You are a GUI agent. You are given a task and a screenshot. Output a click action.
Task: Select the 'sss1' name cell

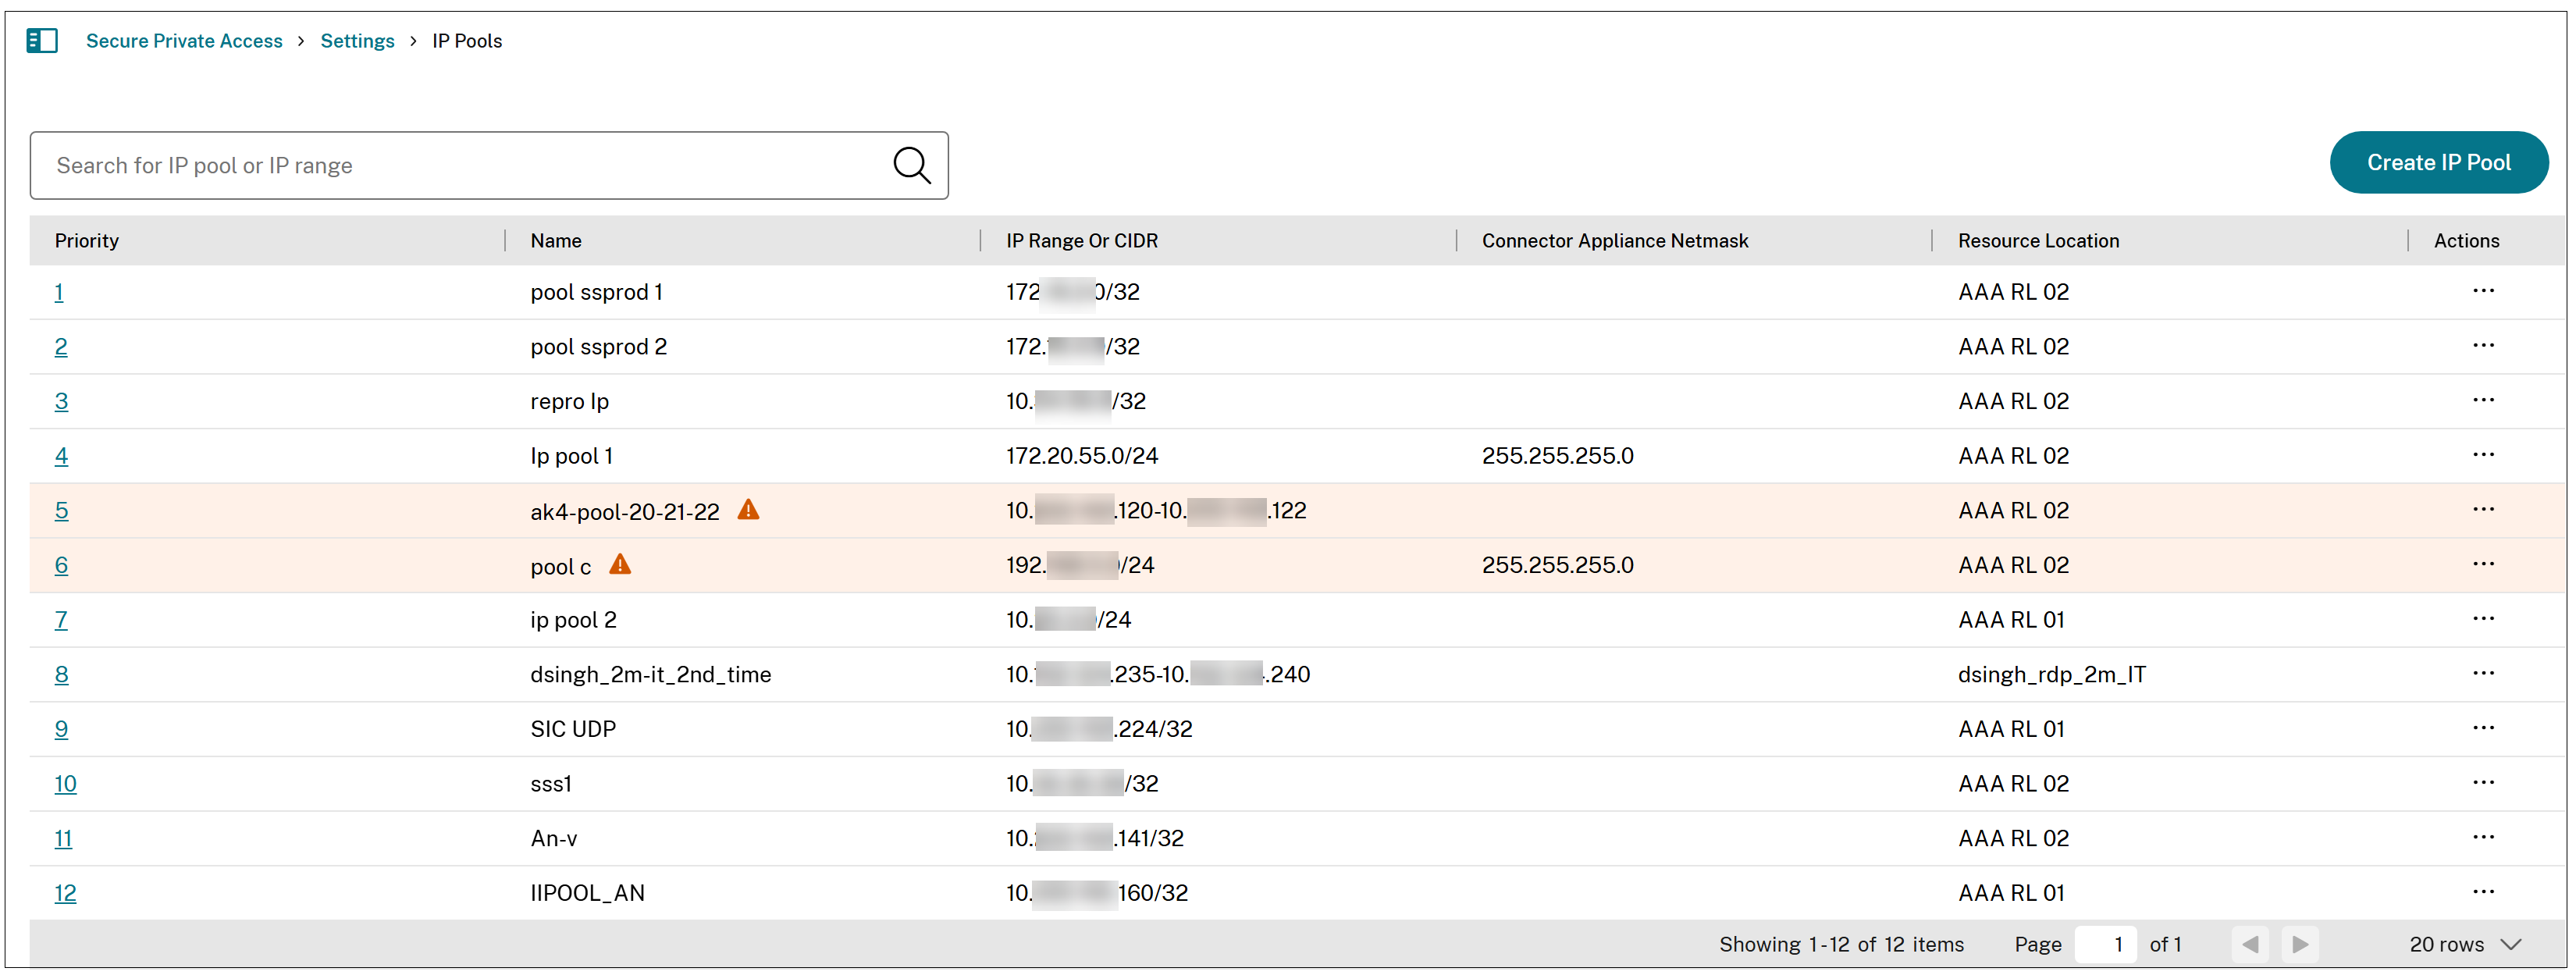click(551, 784)
